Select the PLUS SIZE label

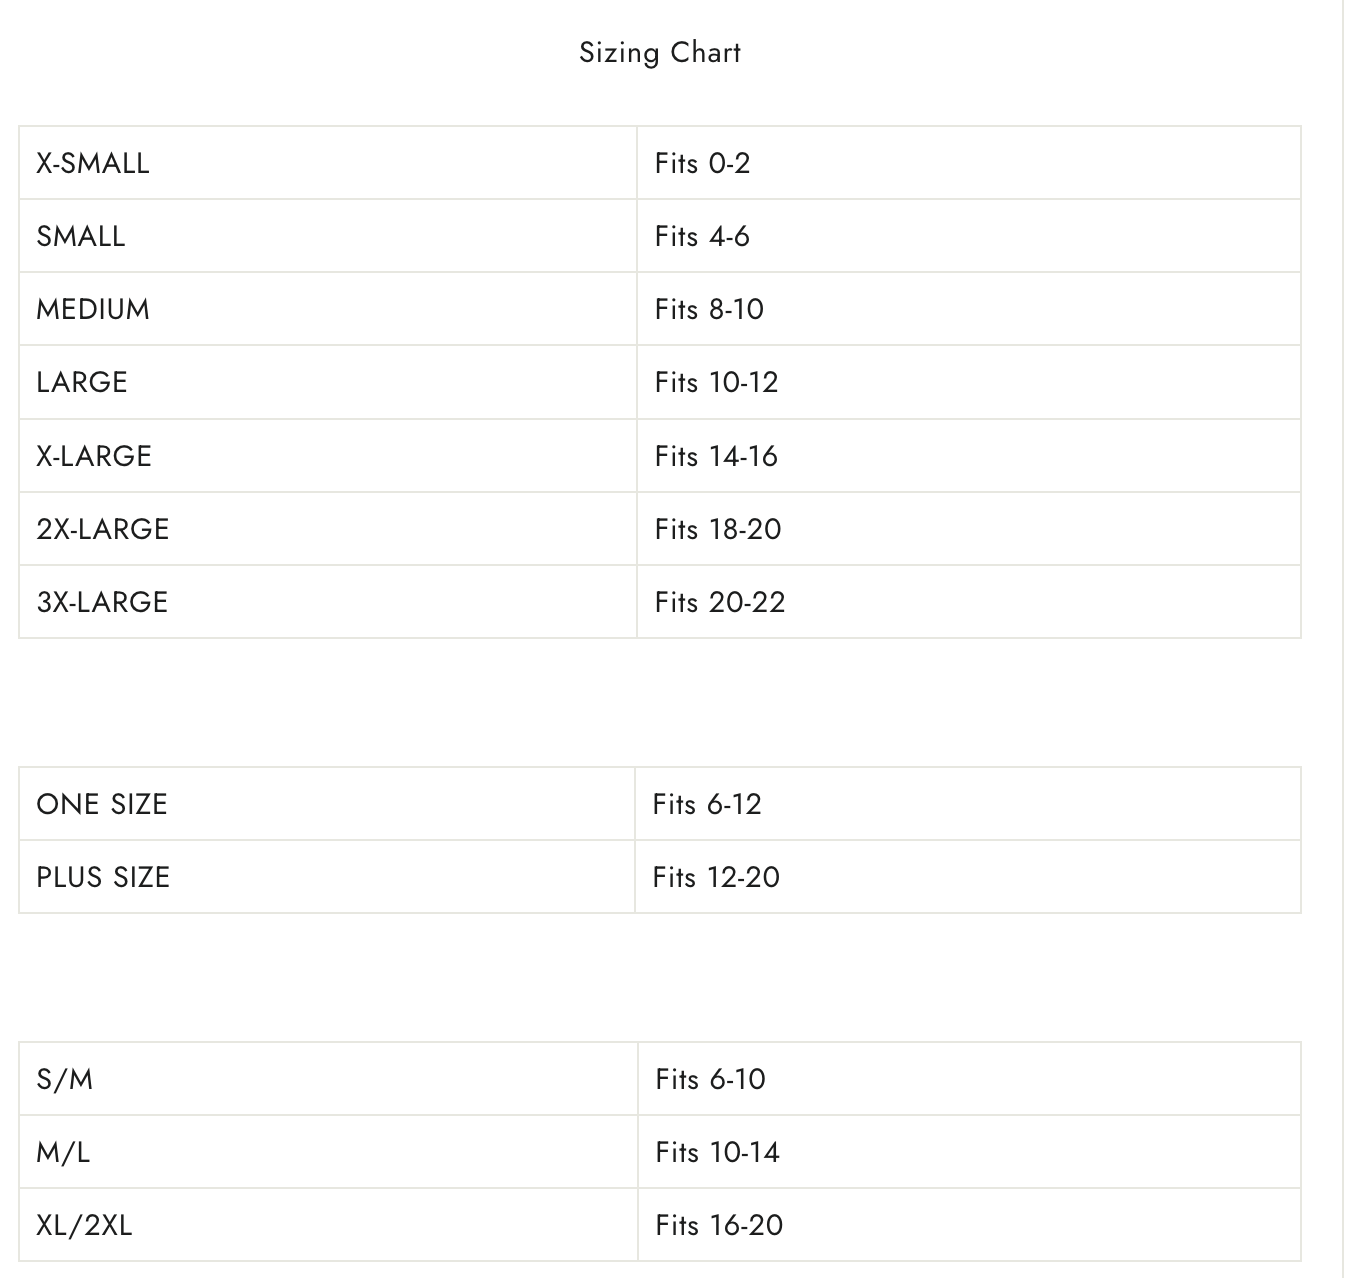pyautogui.click(x=103, y=877)
